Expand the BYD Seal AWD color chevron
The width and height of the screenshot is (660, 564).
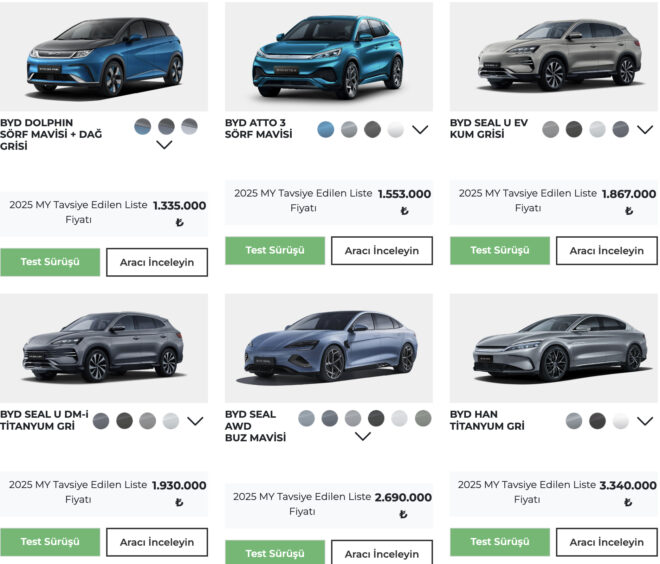coord(363,436)
